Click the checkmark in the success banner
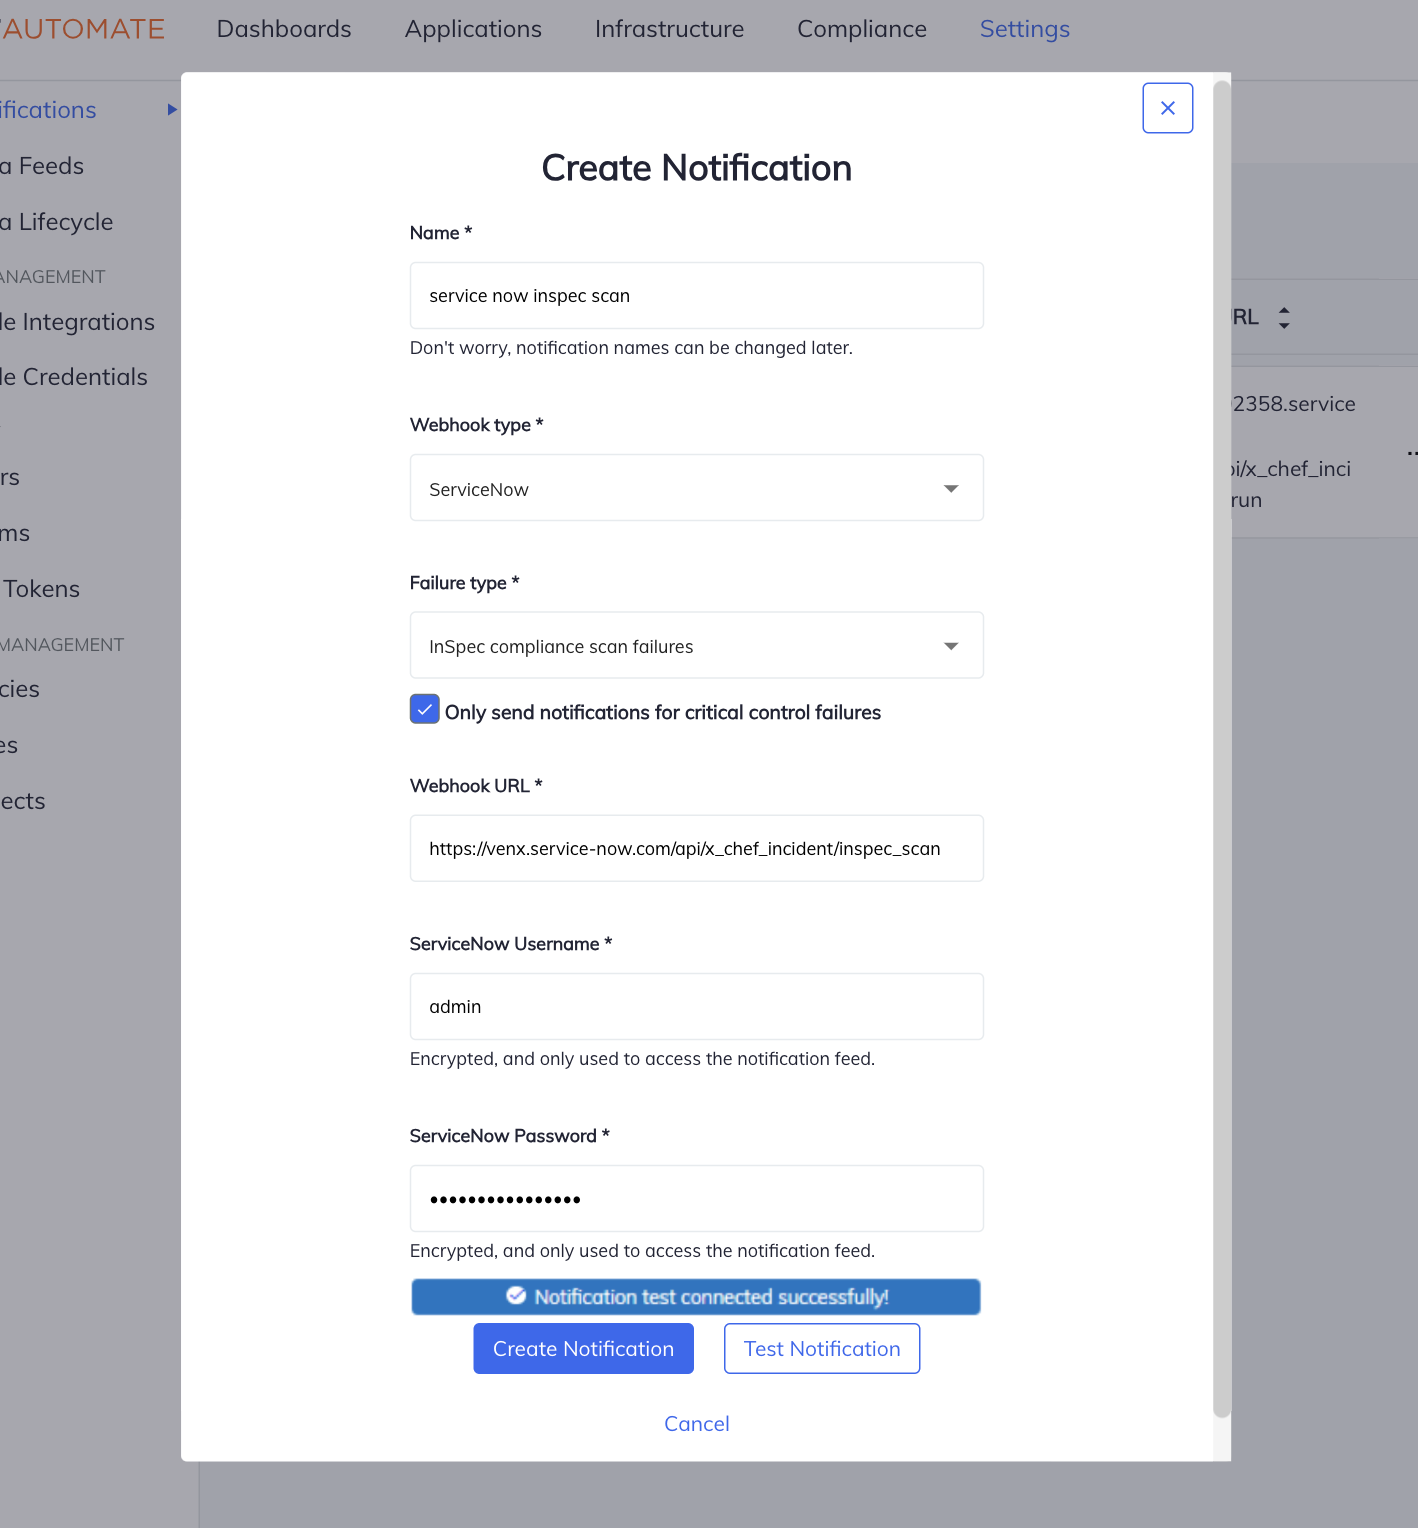 coord(515,1296)
